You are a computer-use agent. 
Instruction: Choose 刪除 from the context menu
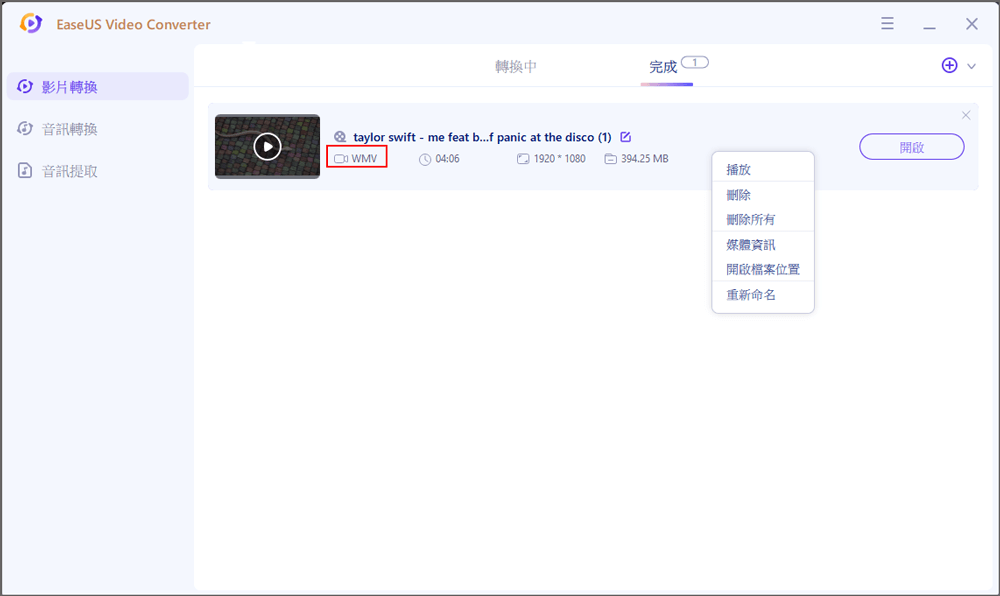pos(763,194)
